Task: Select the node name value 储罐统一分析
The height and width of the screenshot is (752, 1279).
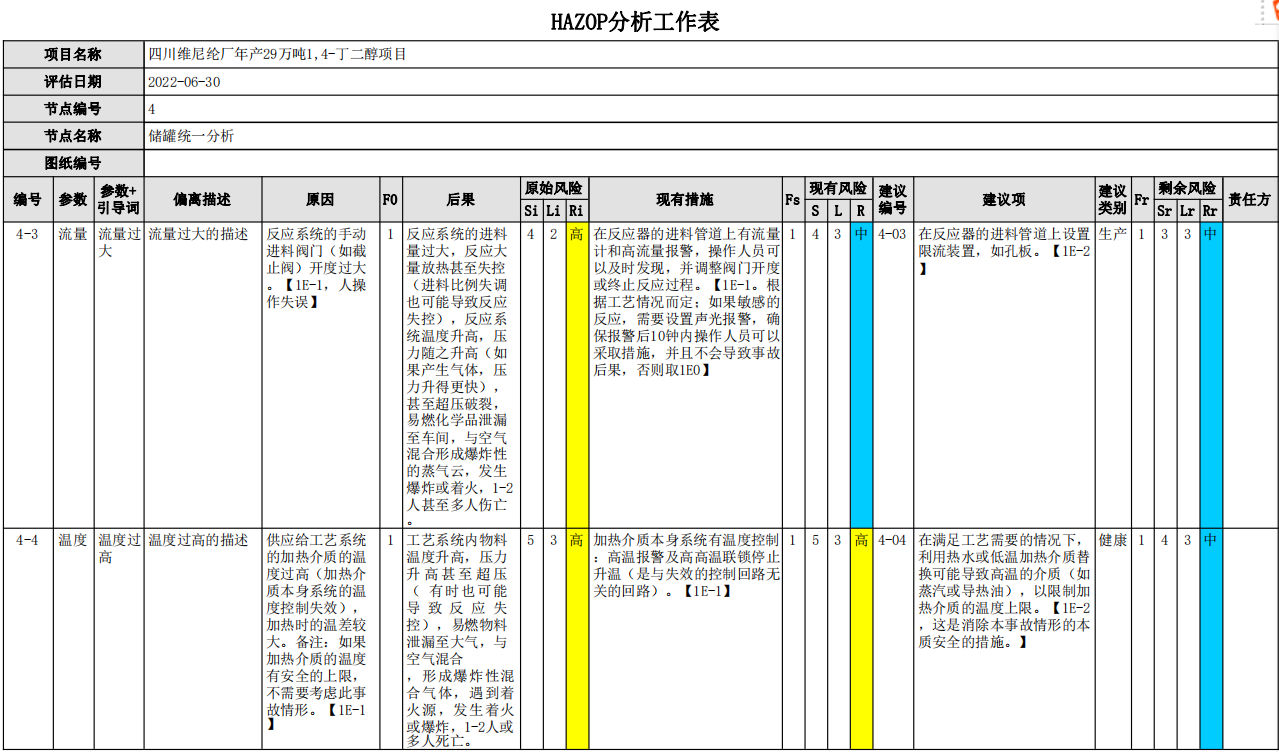Action: pos(191,136)
